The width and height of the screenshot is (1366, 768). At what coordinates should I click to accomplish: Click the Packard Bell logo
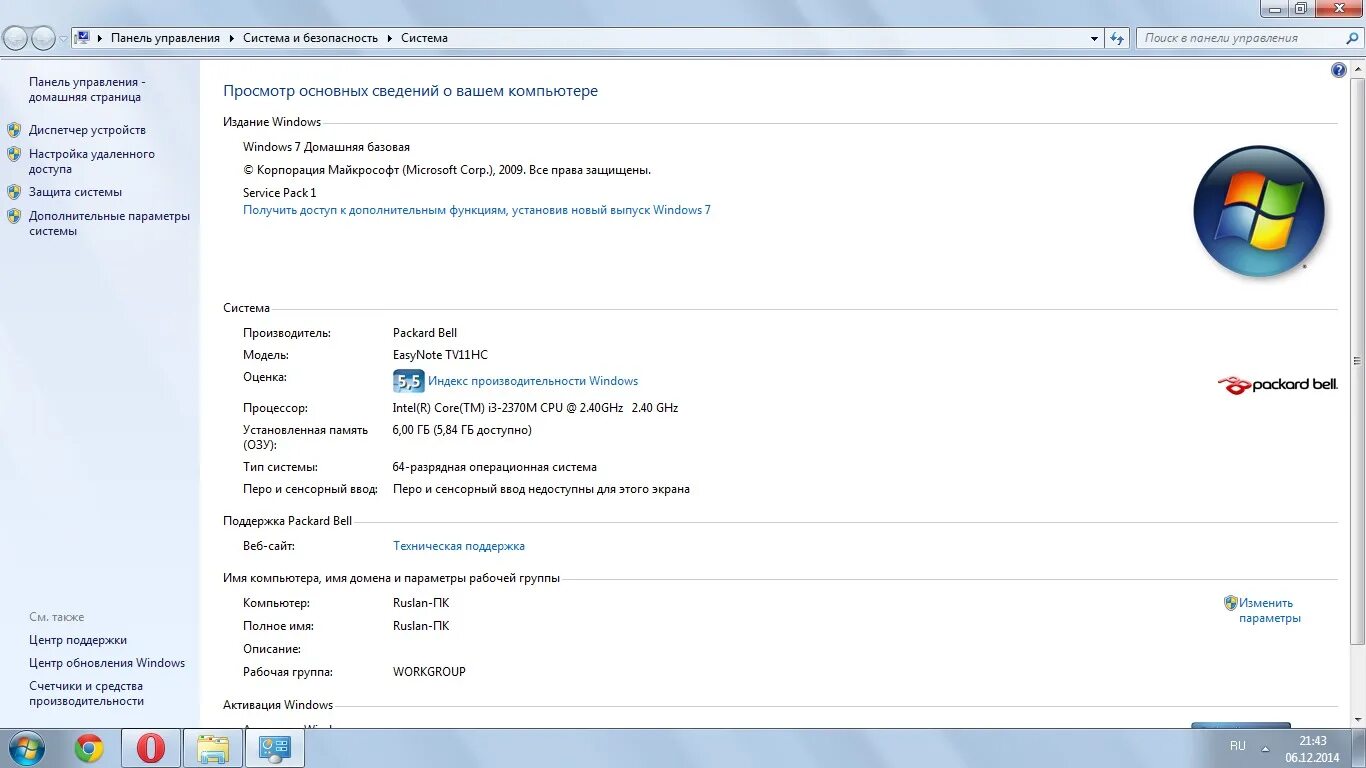point(1277,384)
